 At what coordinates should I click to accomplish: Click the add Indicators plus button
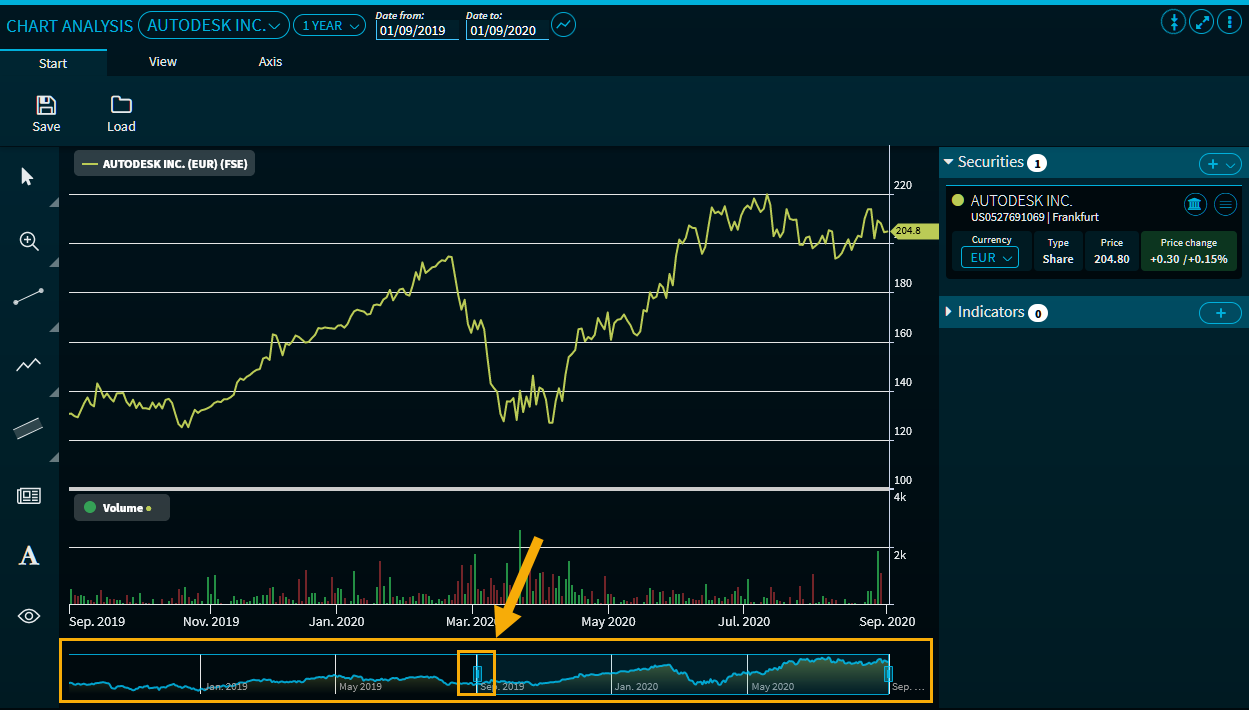pyautogui.click(x=1219, y=313)
